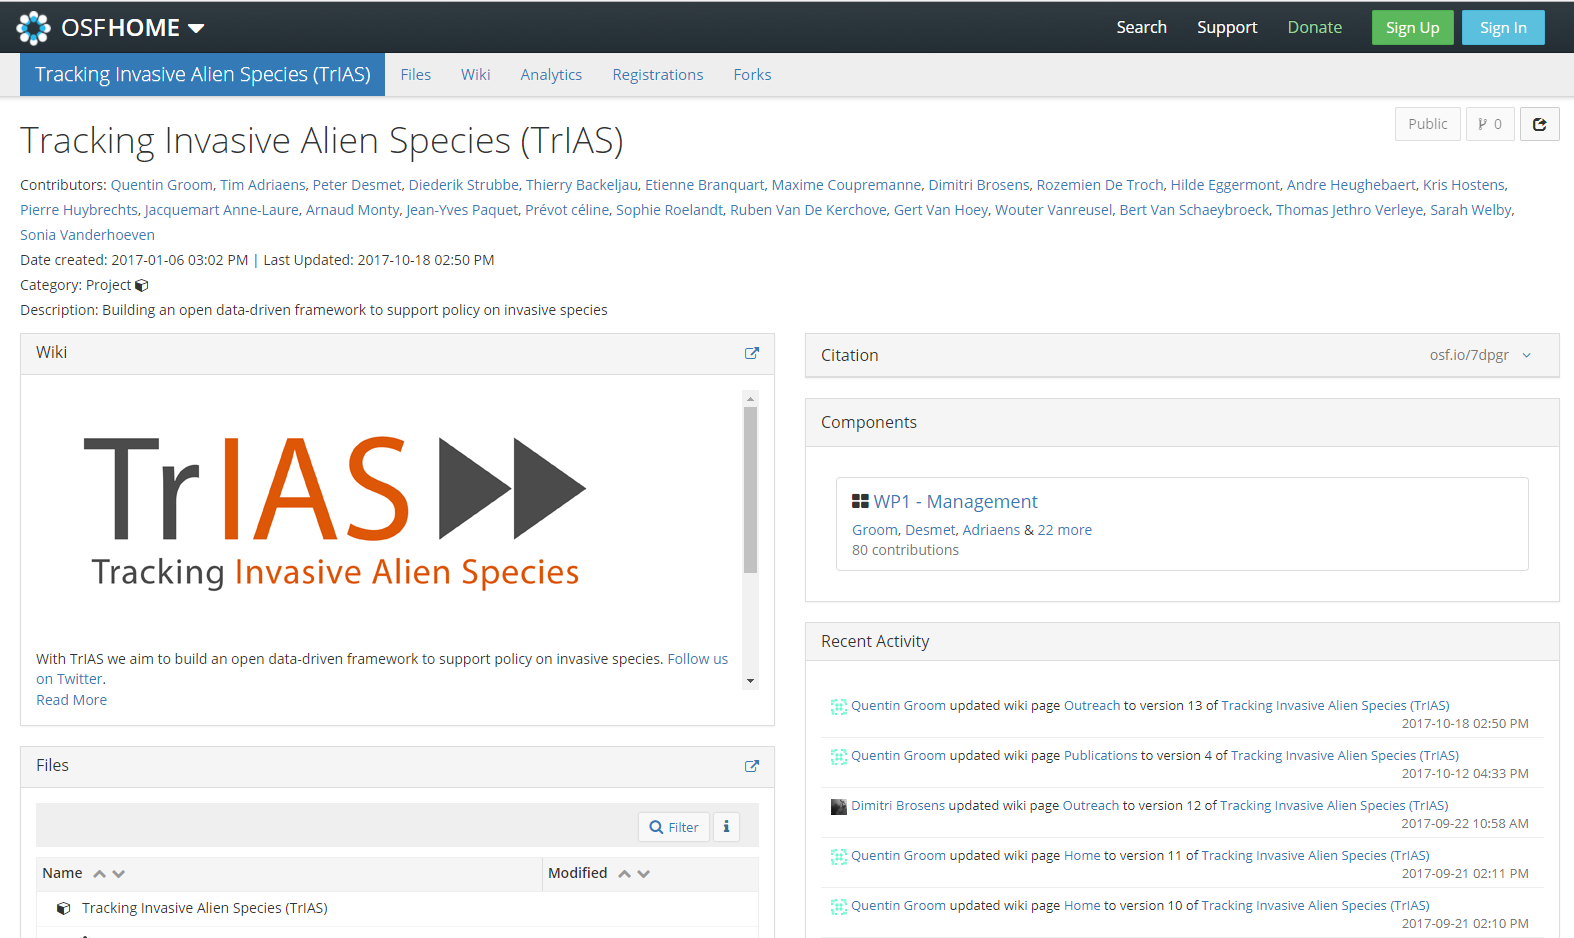Click the forks count button showing 0
The image size is (1574, 938).
coord(1490,124)
